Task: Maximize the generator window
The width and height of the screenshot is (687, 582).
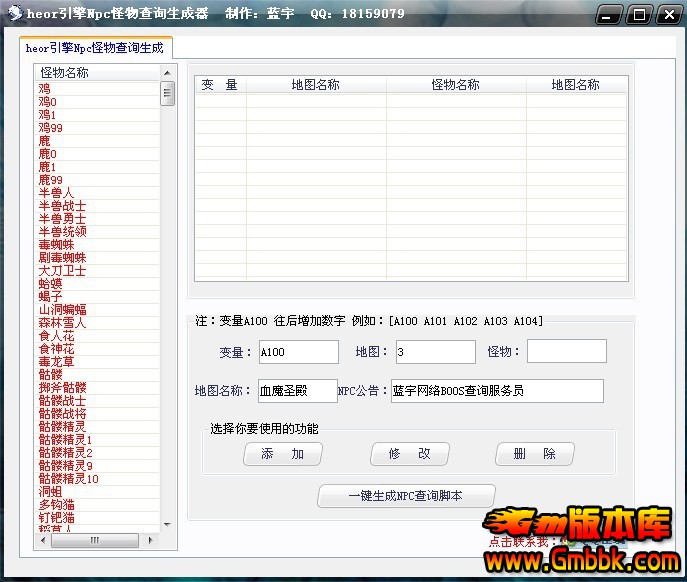Action: tap(640, 14)
